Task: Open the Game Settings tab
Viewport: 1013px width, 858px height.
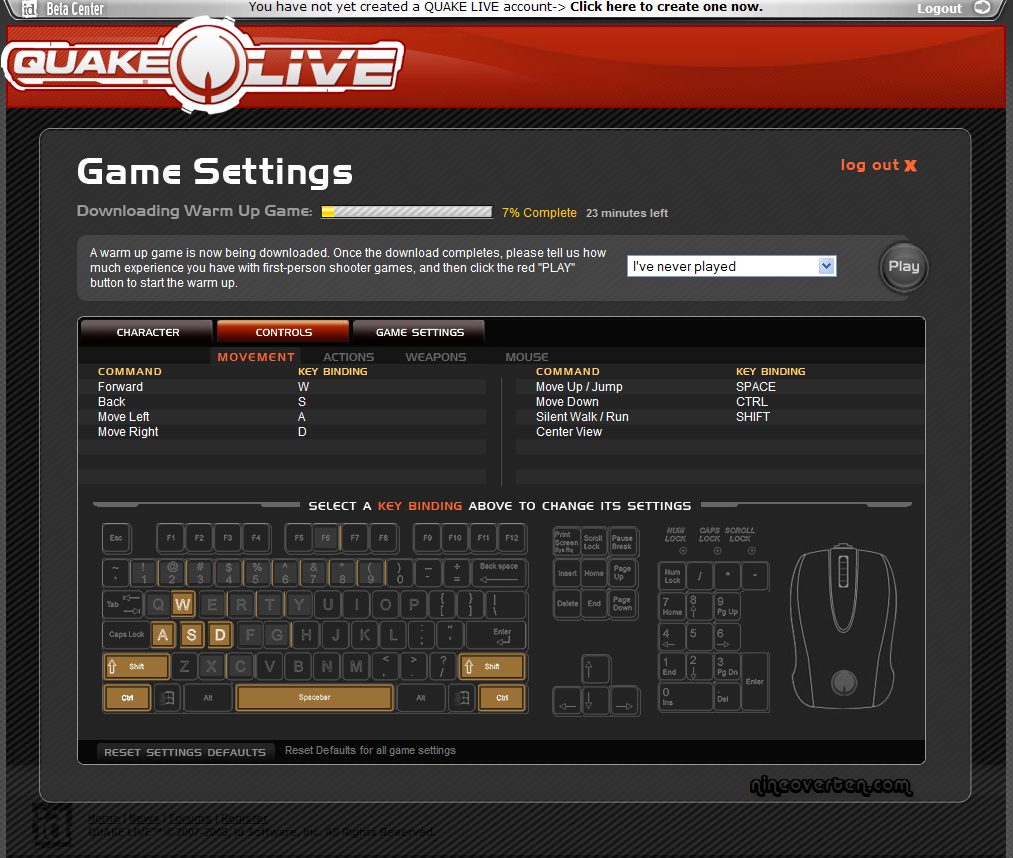Action: 419,332
